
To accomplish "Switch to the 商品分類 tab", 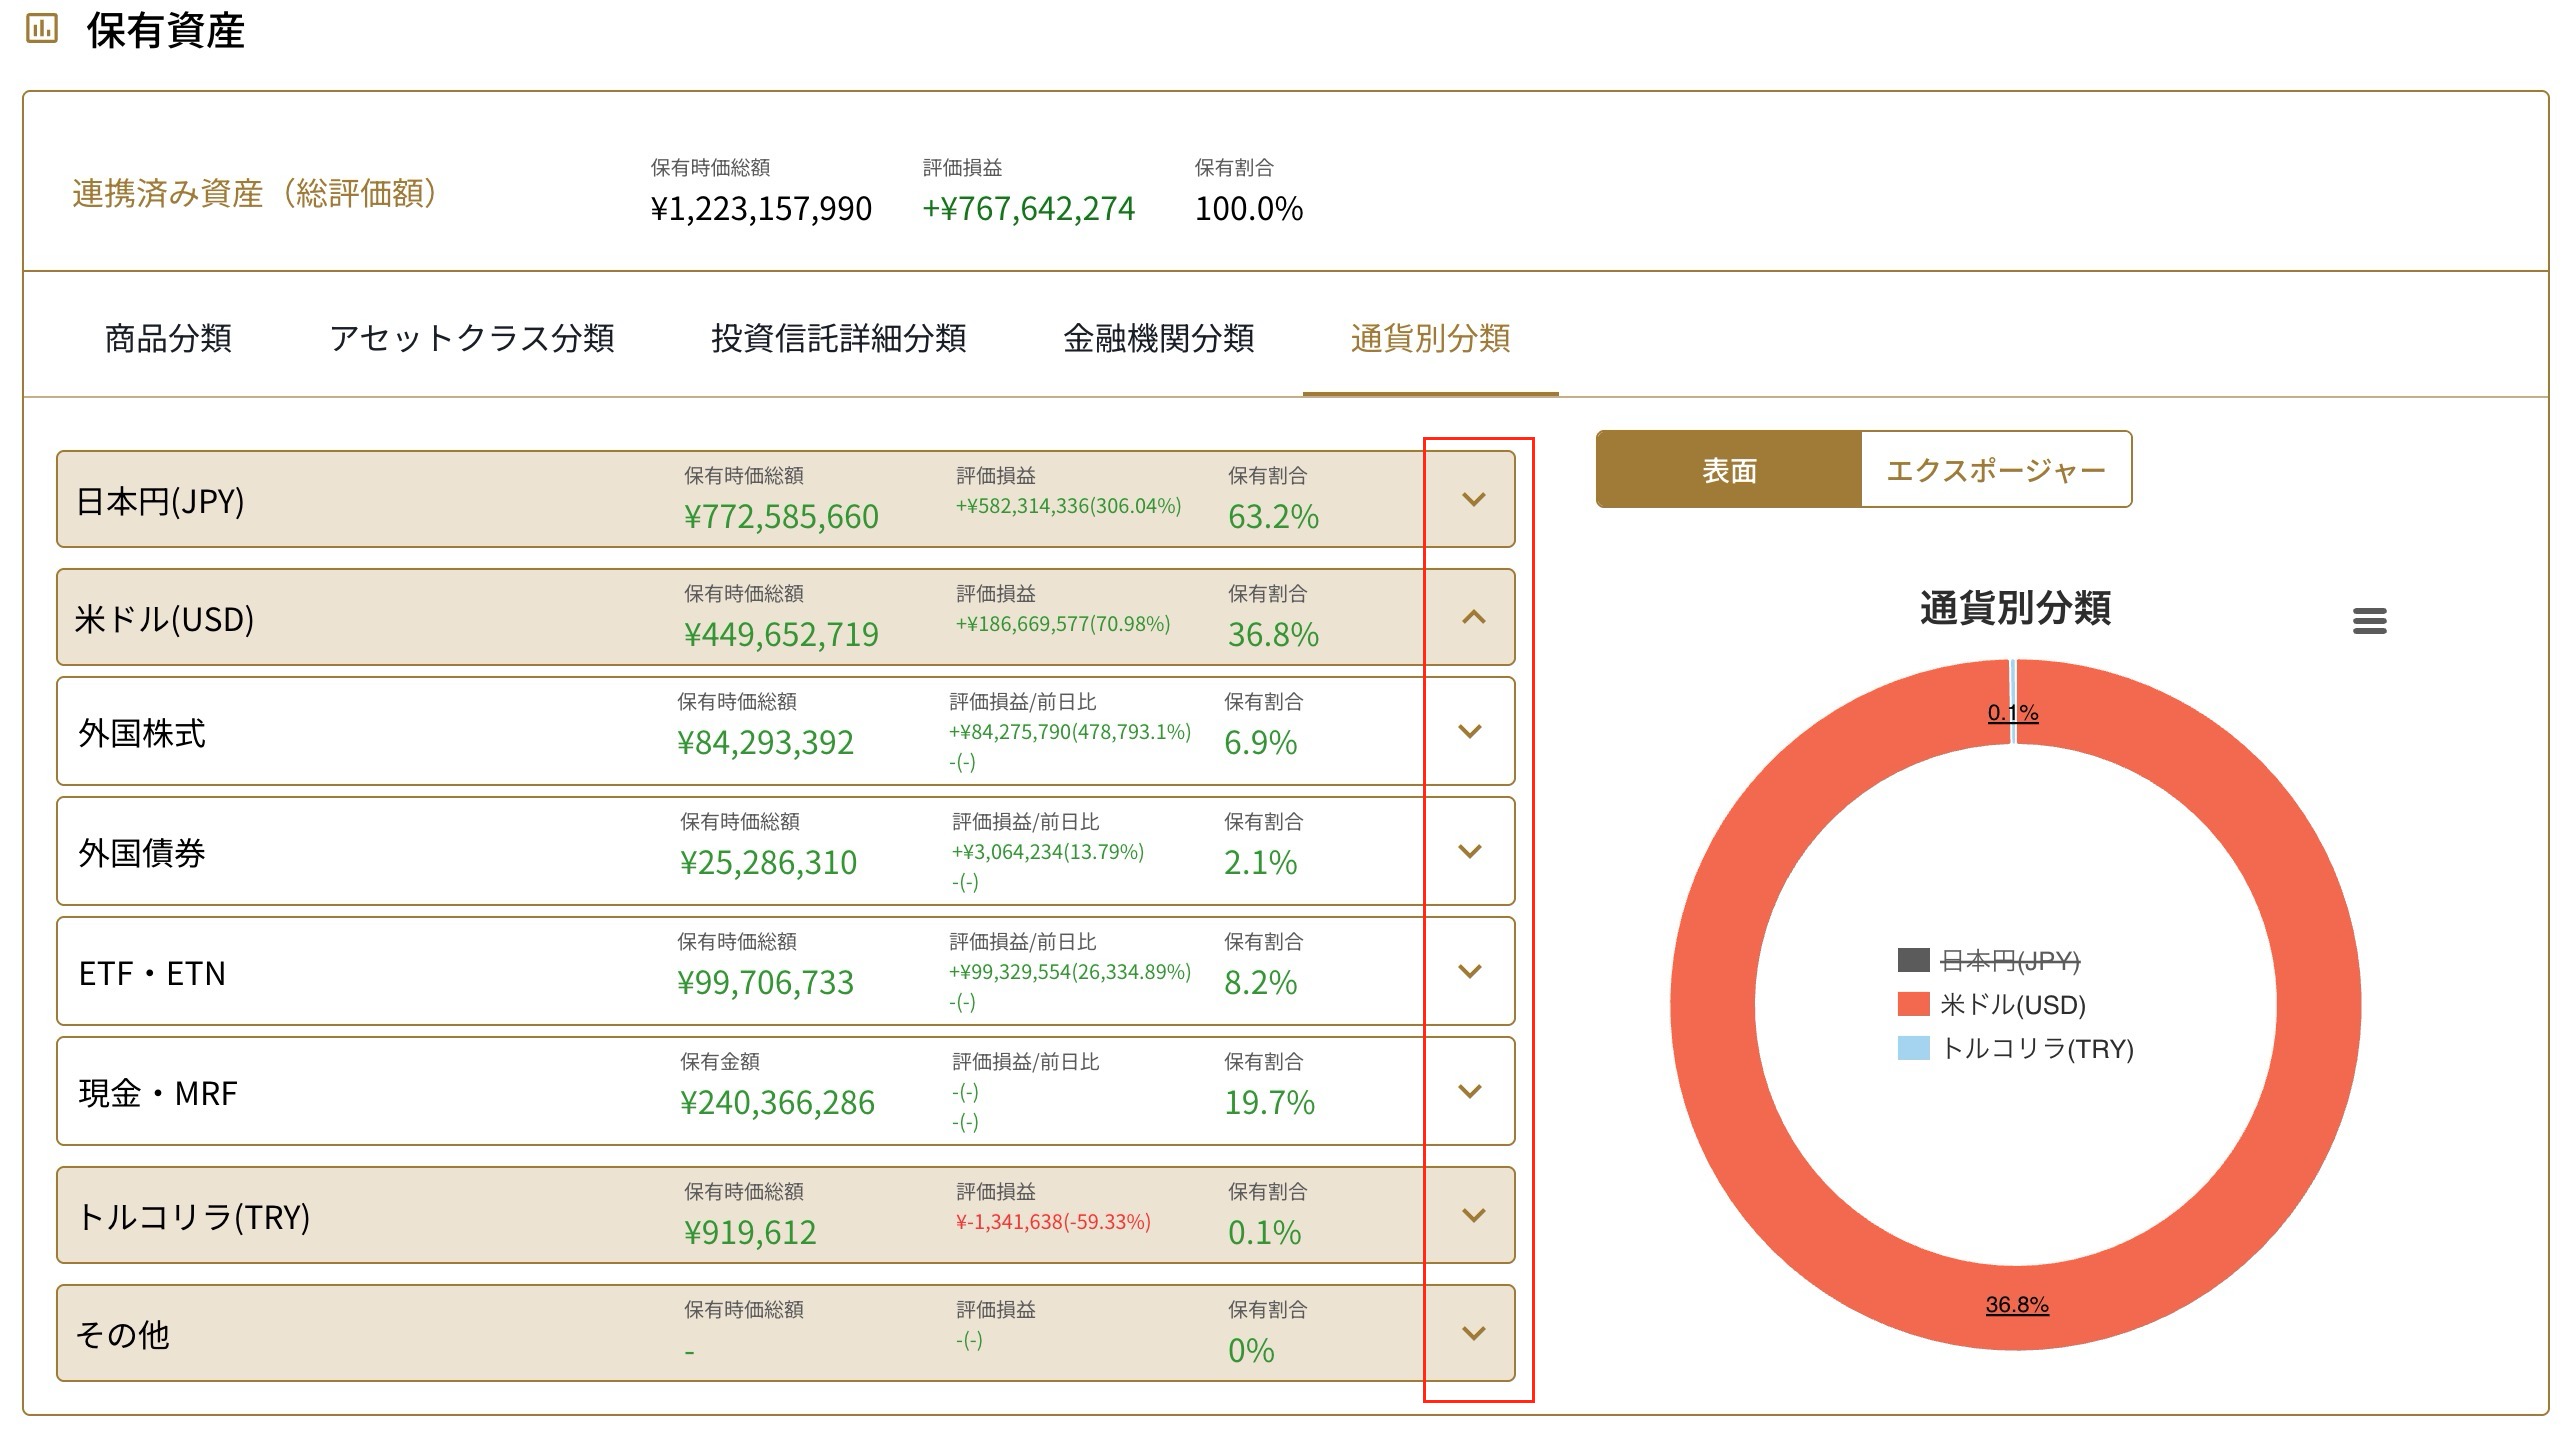I will point(168,338).
